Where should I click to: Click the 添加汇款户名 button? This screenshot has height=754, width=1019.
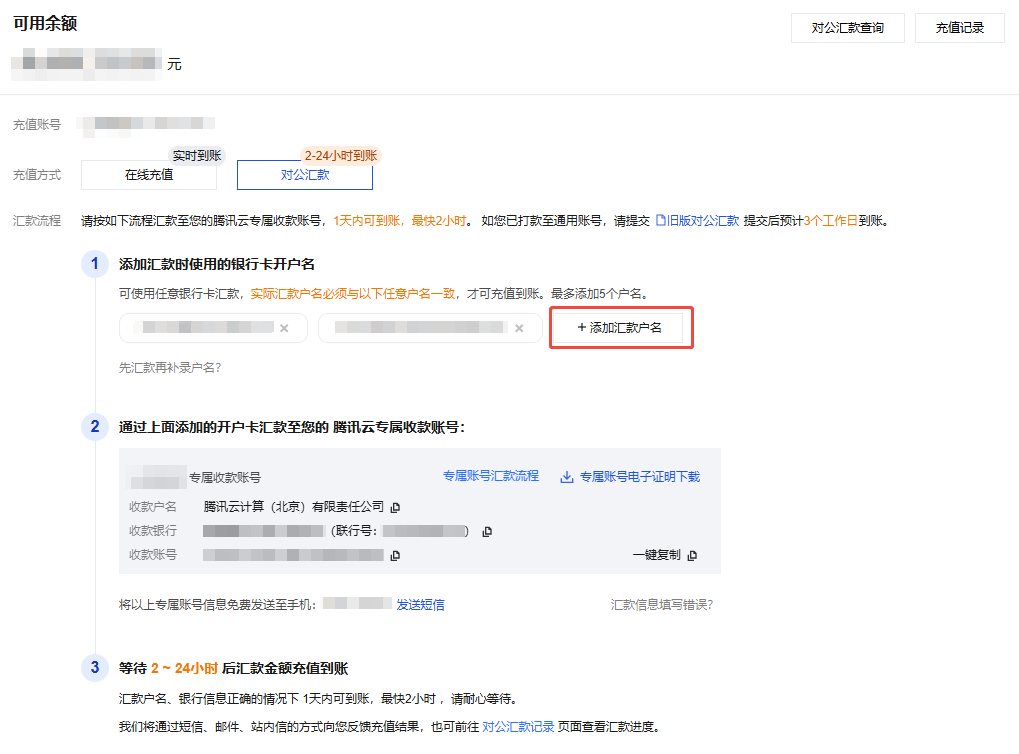click(620, 328)
